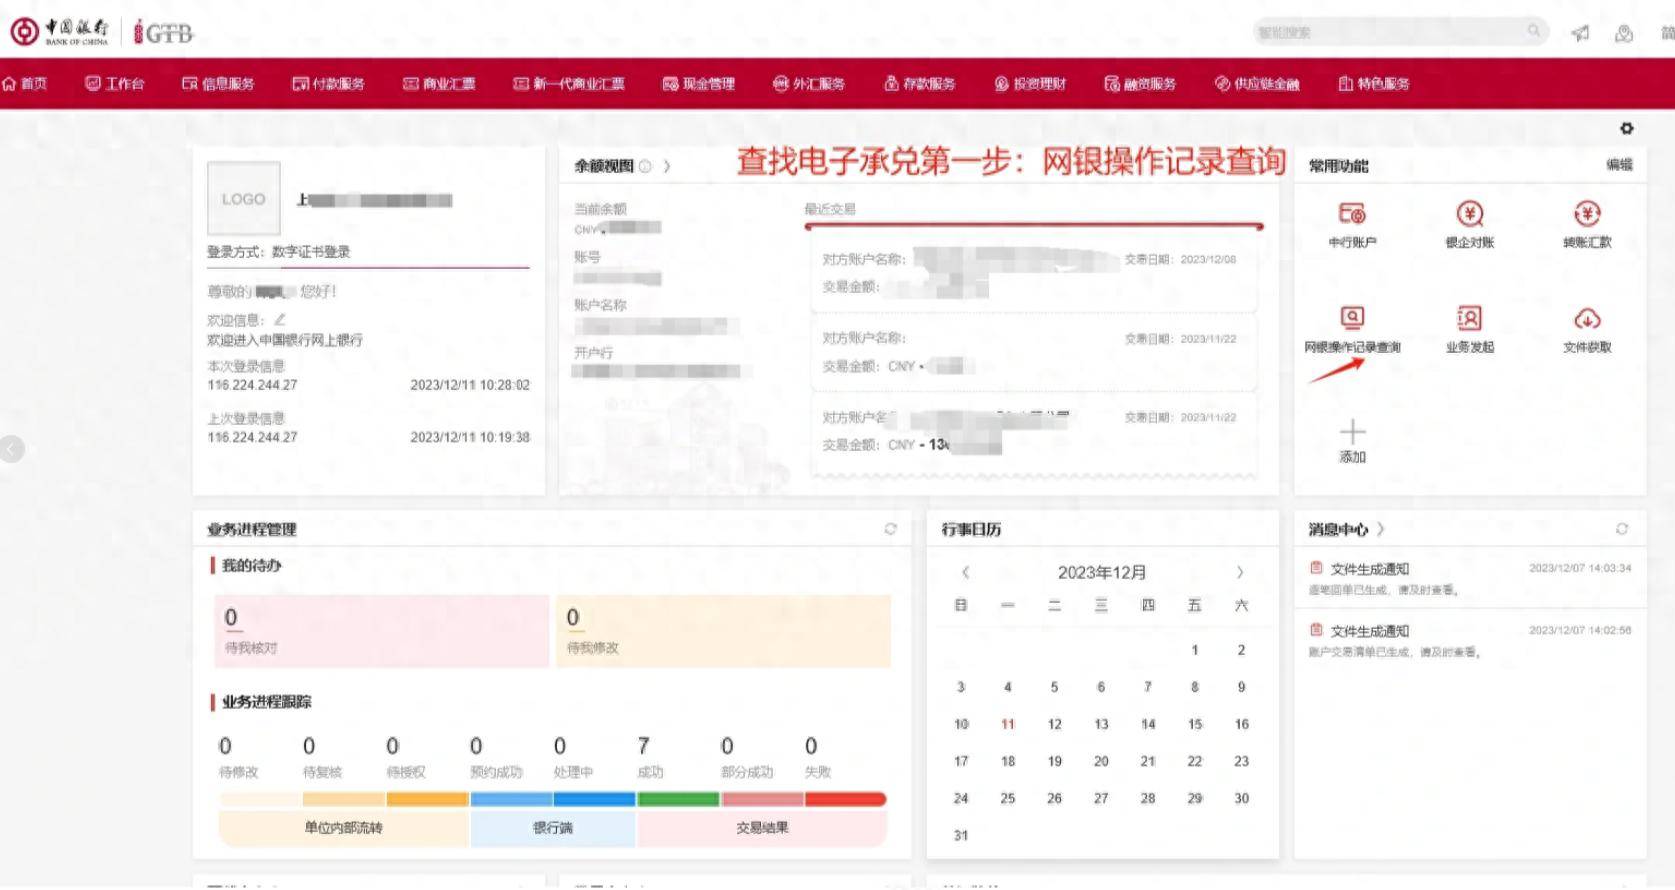This screenshot has width=1675, height=890.
Task: Open the 业务发起 shortcut icon
Action: tap(1469, 319)
